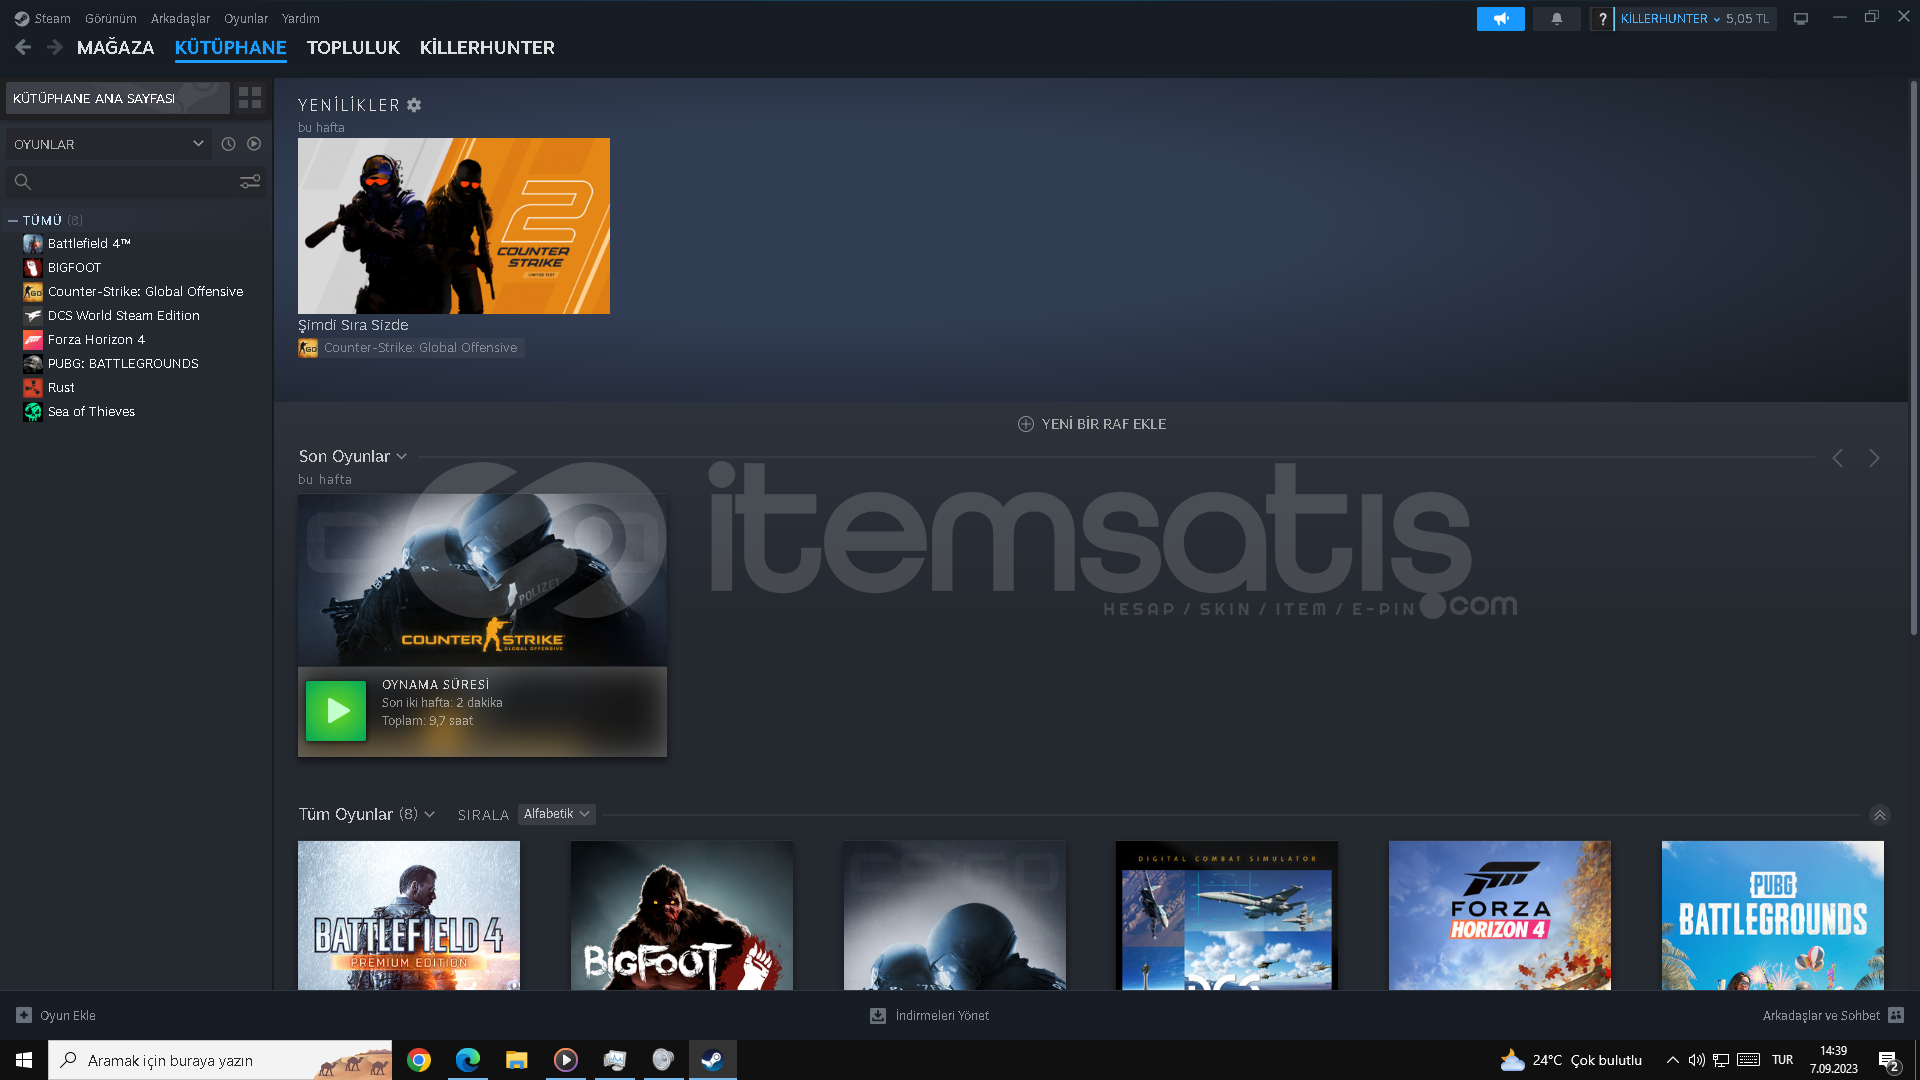Open BIGFOOT game cover
Image resolution: width=1920 pixels, height=1080 pixels.
[x=682, y=915]
